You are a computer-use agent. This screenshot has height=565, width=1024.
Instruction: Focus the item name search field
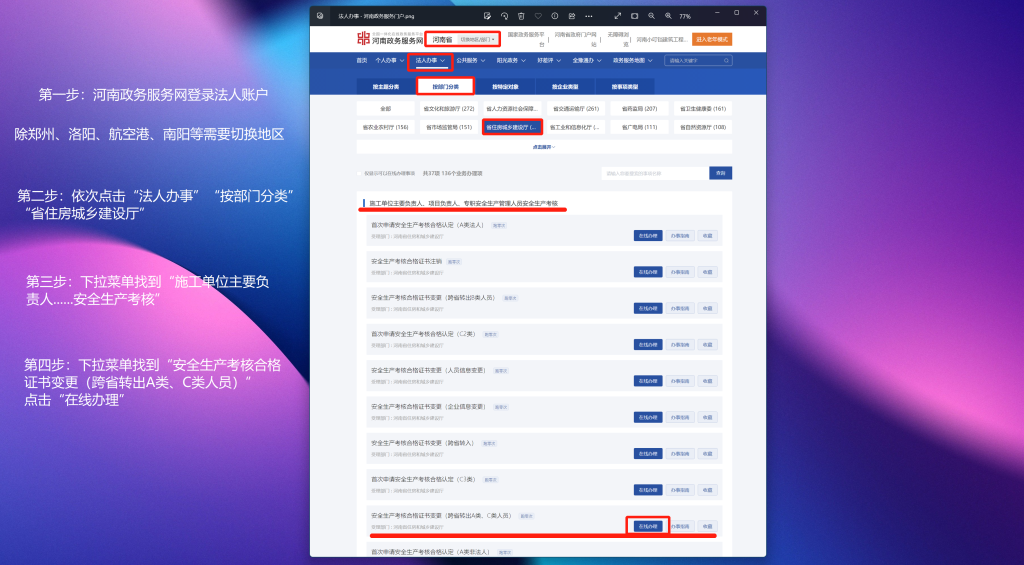click(655, 173)
